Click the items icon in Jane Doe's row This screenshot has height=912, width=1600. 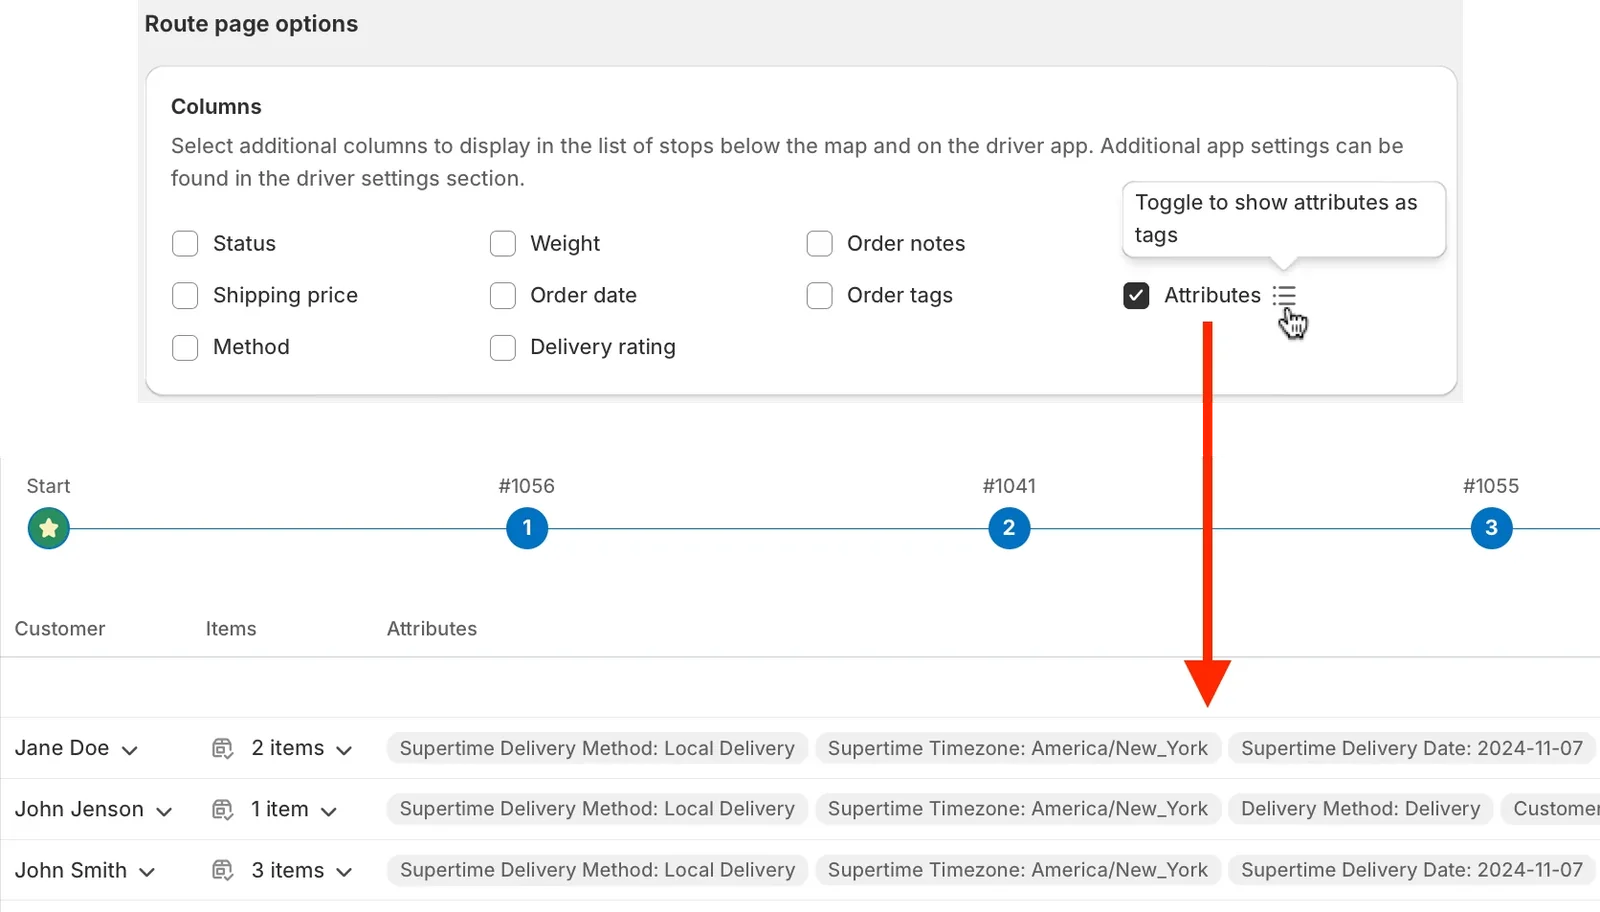pyautogui.click(x=223, y=748)
